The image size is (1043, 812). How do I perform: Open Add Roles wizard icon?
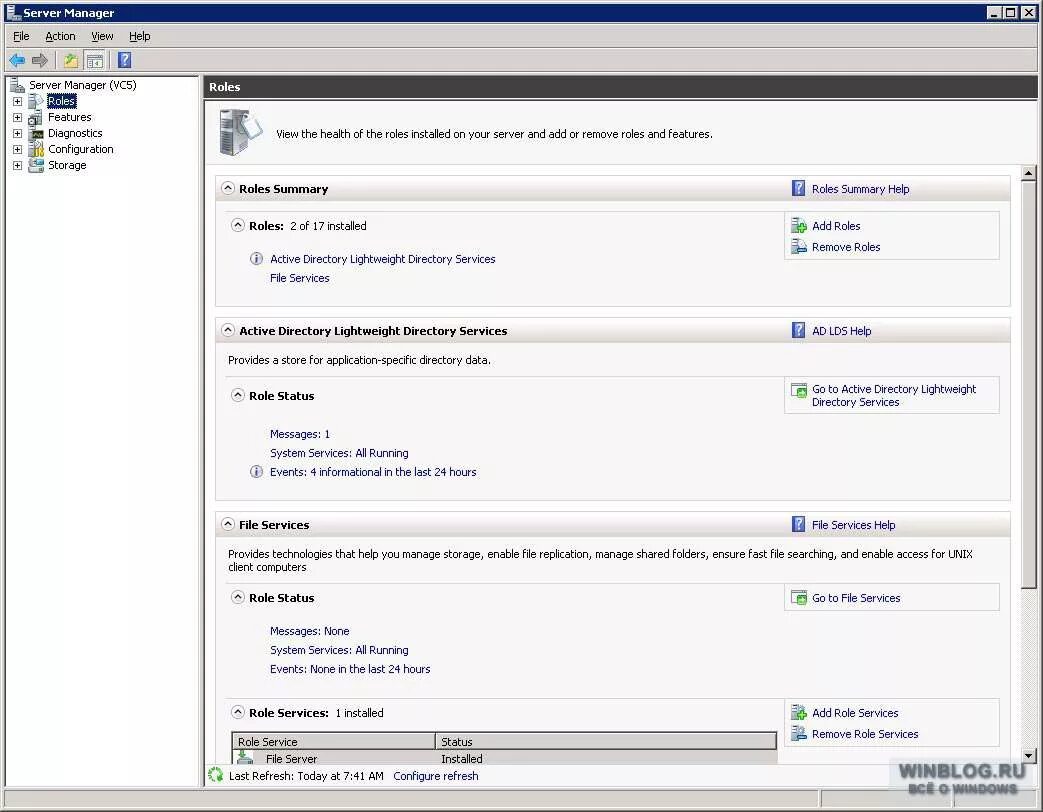pos(800,226)
